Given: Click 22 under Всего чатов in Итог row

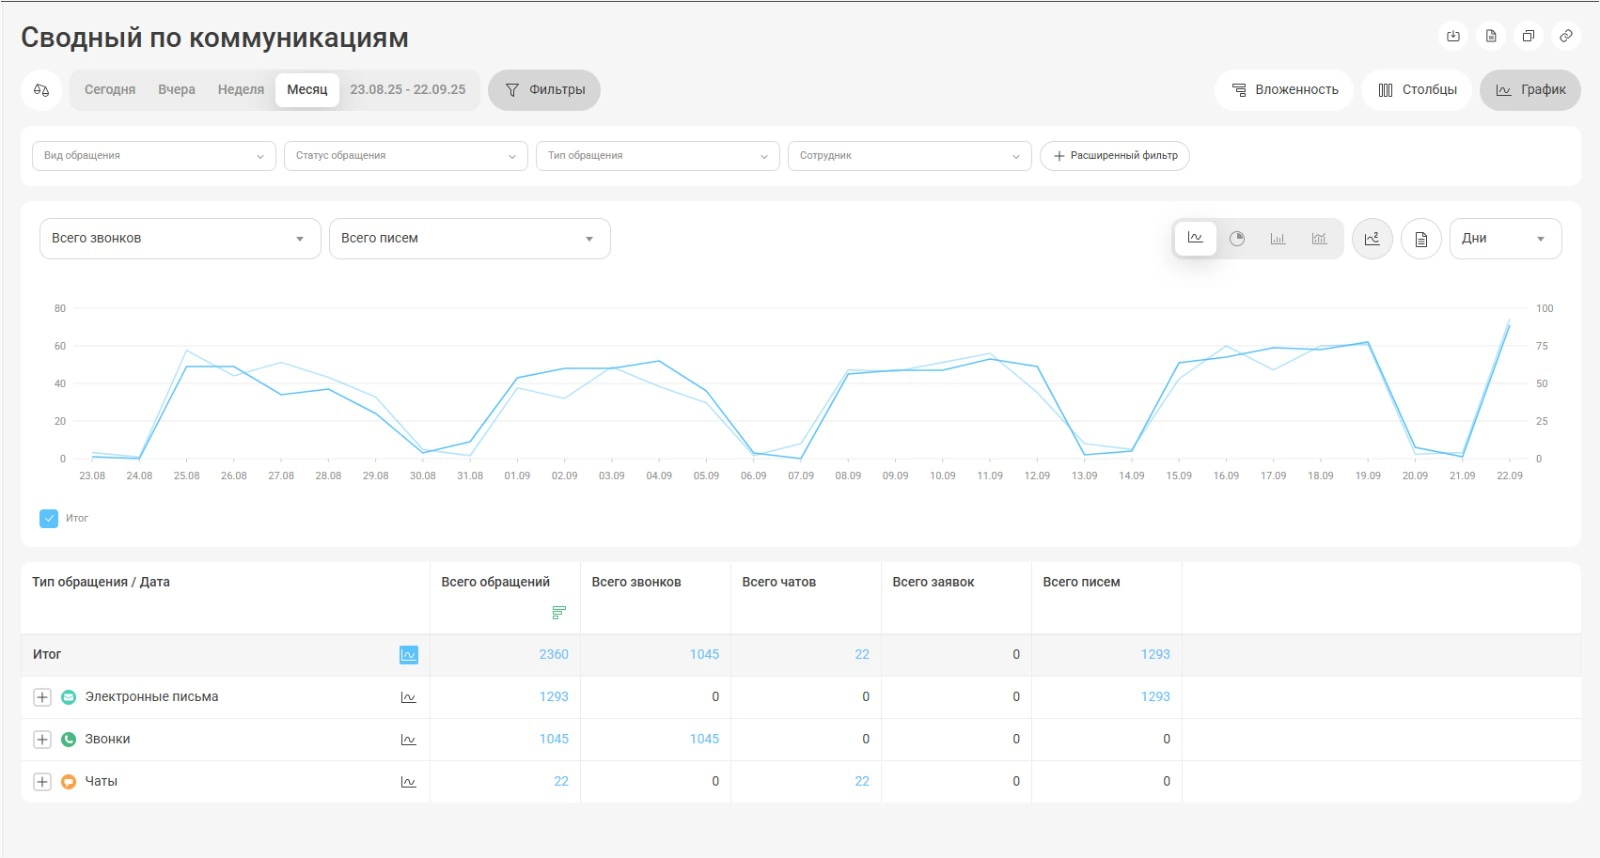Looking at the screenshot, I should [862, 655].
